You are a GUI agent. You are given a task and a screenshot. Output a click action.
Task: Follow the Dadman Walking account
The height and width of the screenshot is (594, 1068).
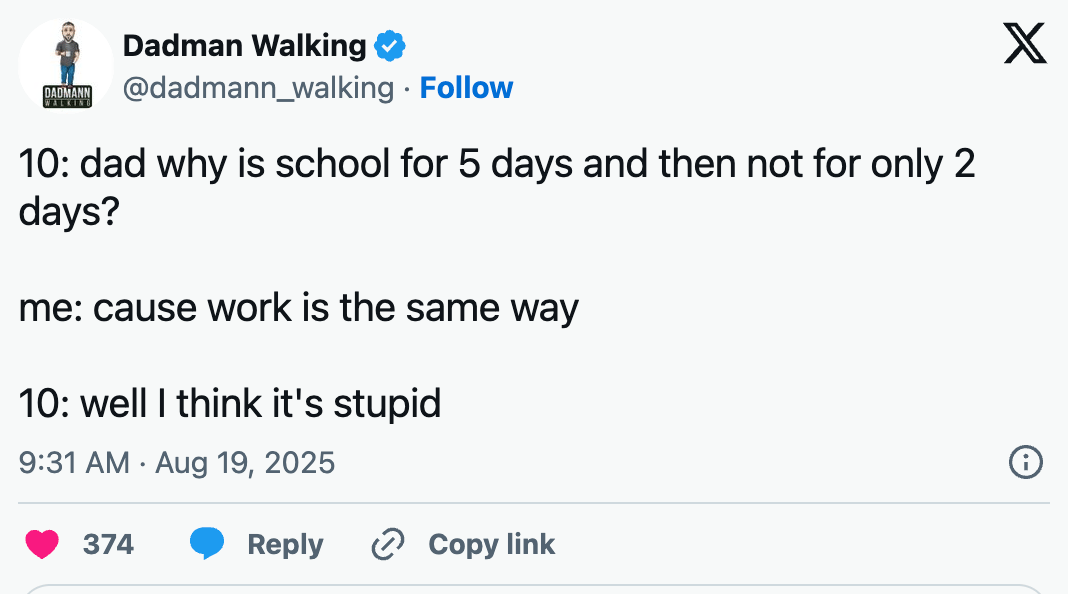coord(466,88)
